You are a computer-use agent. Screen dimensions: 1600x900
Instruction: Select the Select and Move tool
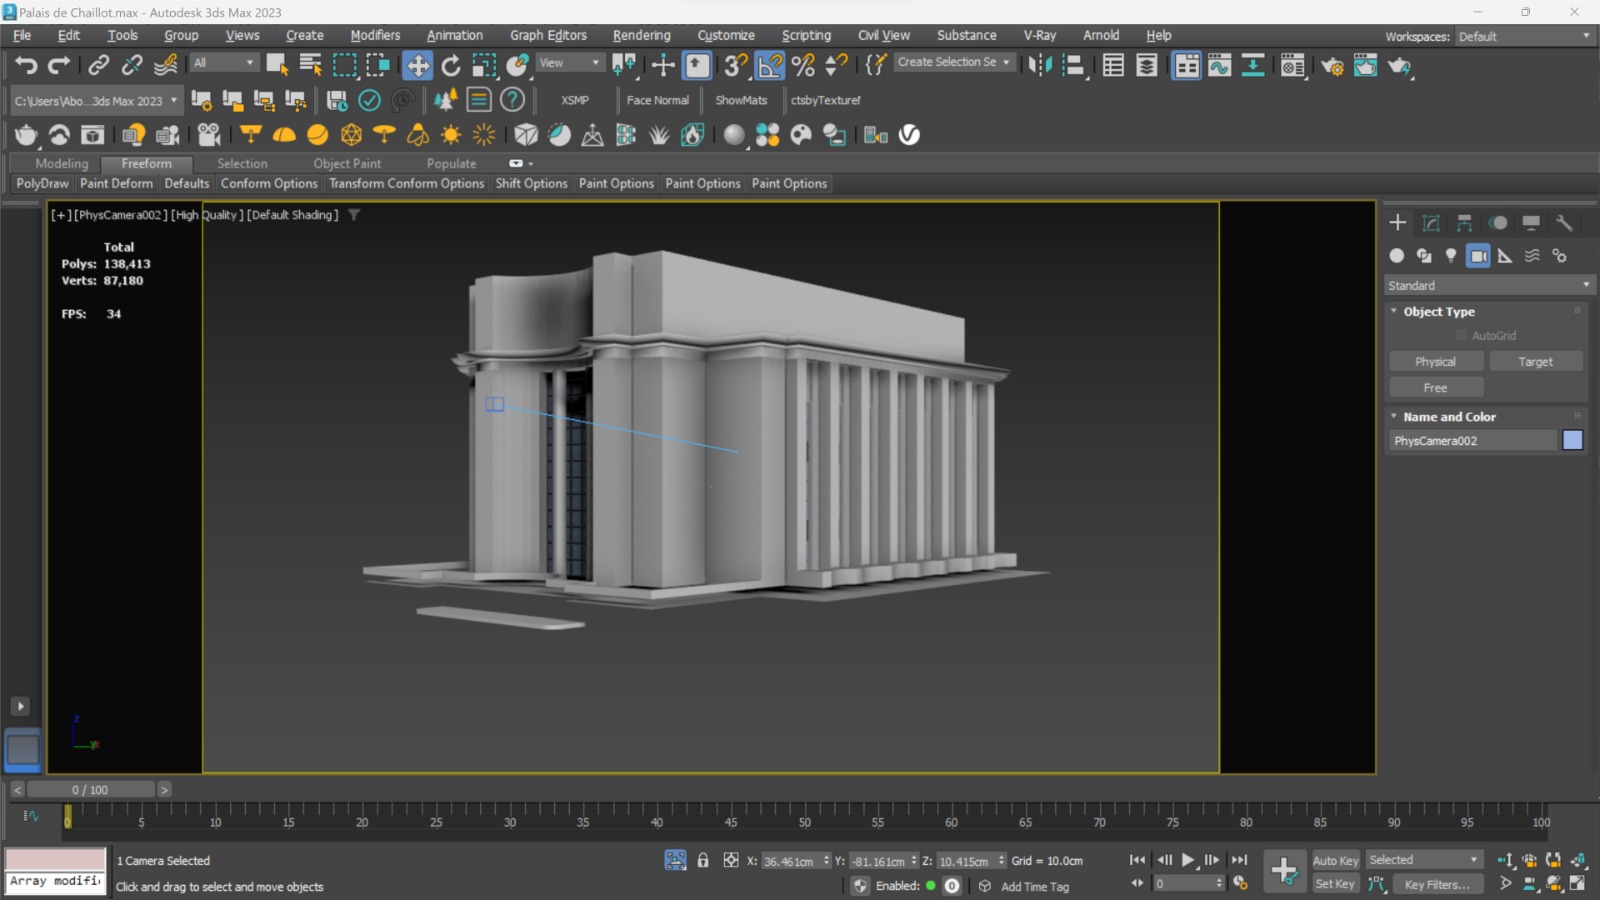pyautogui.click(x=417, y=66)
